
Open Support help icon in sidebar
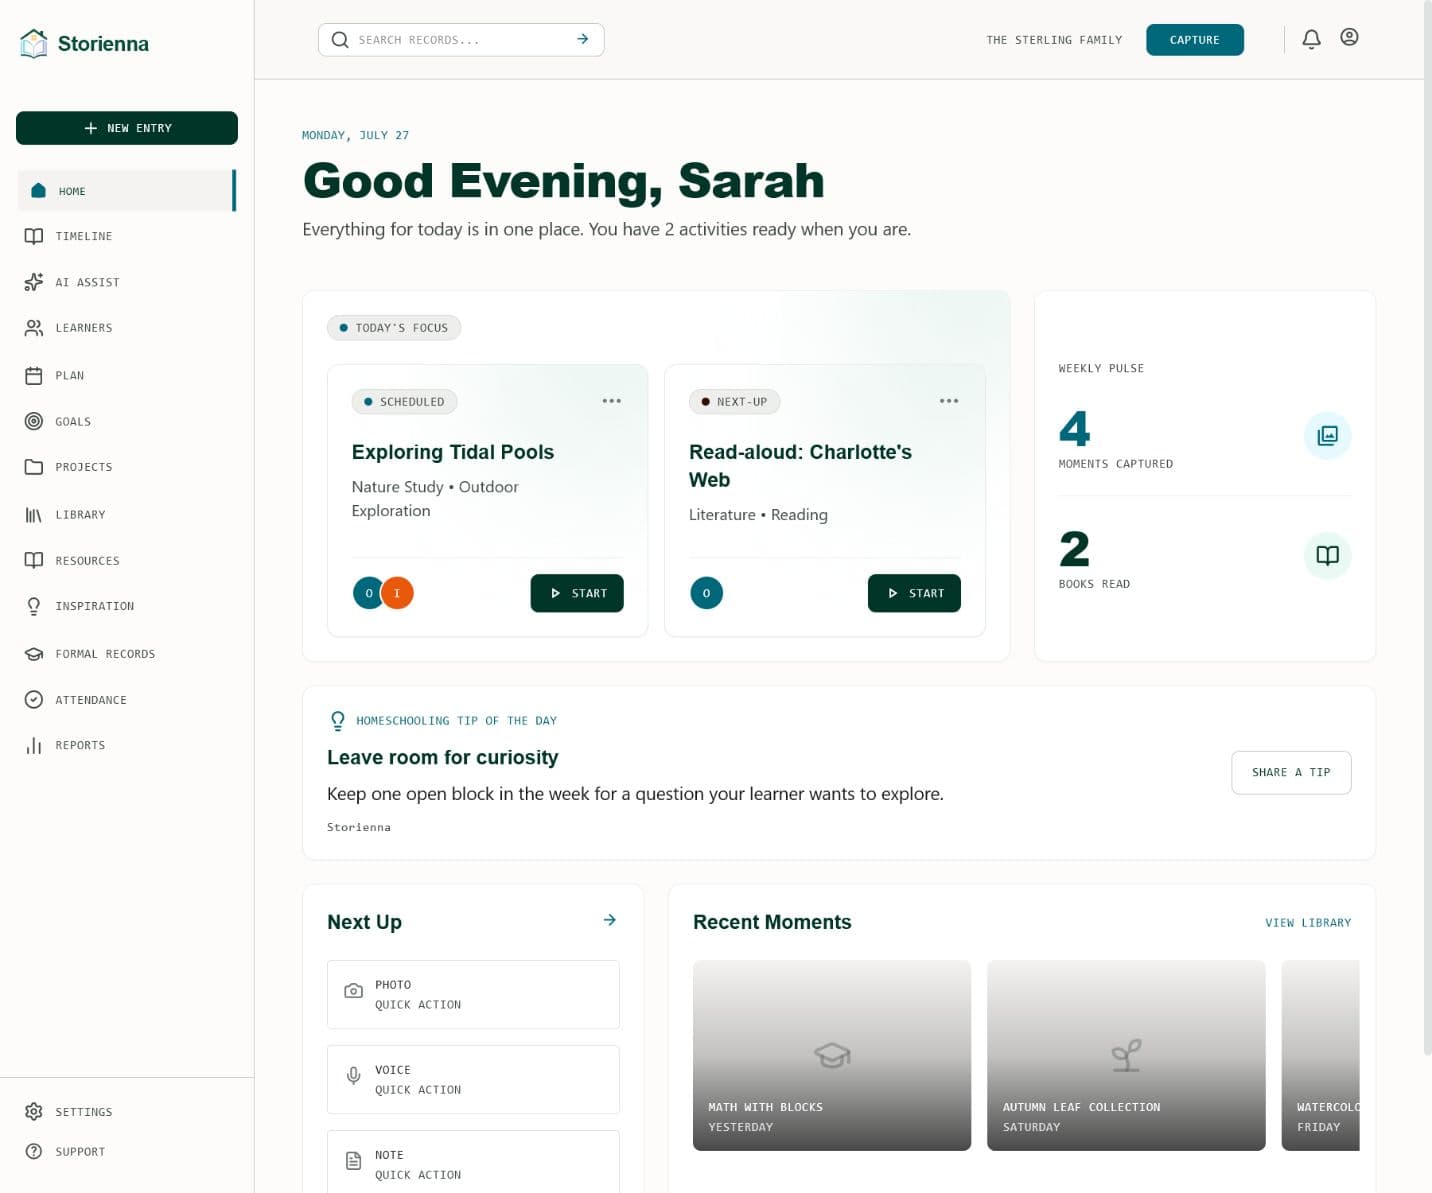click(34, 1151)
